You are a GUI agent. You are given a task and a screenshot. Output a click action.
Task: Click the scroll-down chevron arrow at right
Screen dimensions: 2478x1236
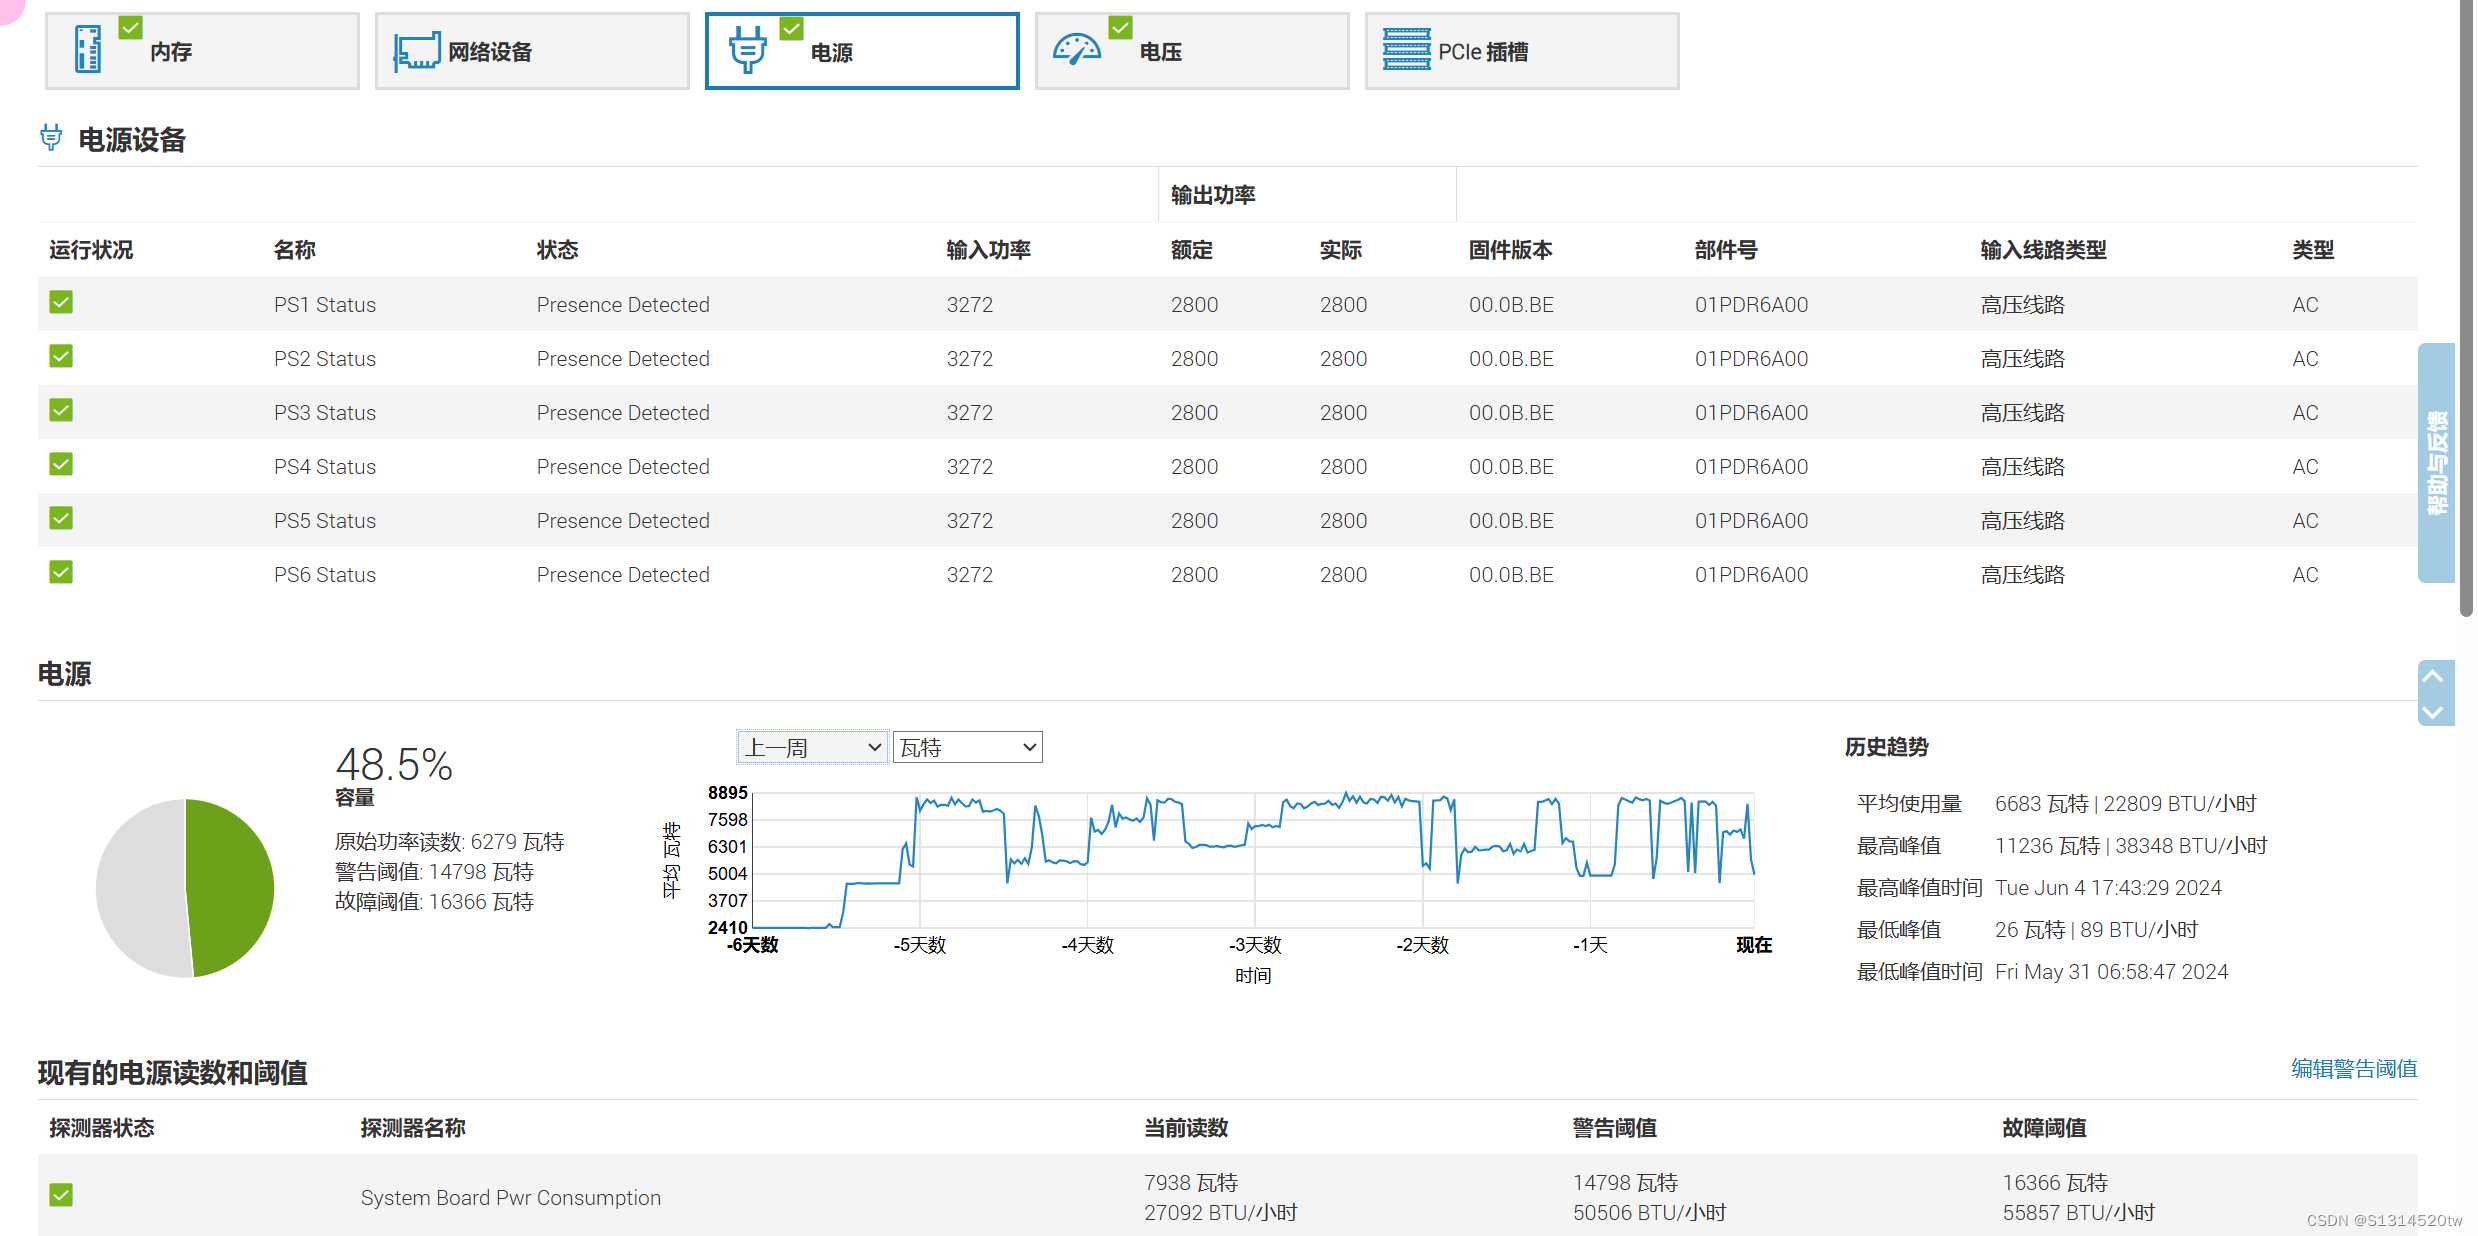click(2433, 711)
